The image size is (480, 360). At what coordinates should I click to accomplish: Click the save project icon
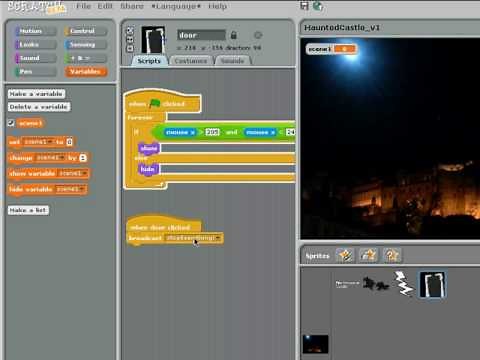point(304,6)
